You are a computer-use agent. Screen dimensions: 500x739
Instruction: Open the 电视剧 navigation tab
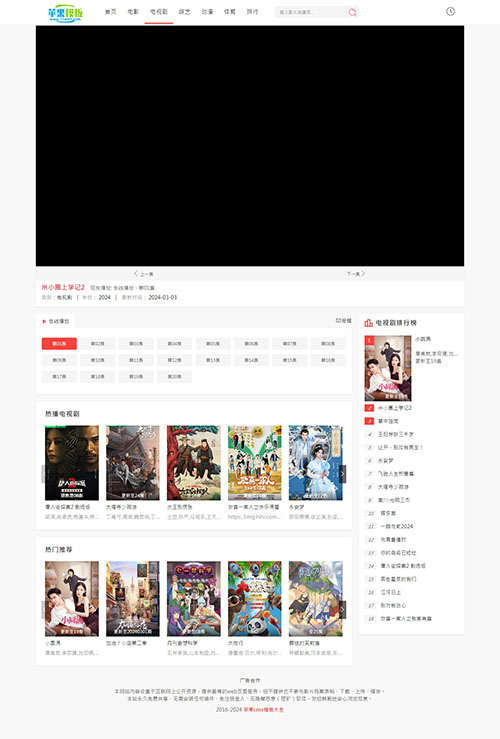[159, 12]
